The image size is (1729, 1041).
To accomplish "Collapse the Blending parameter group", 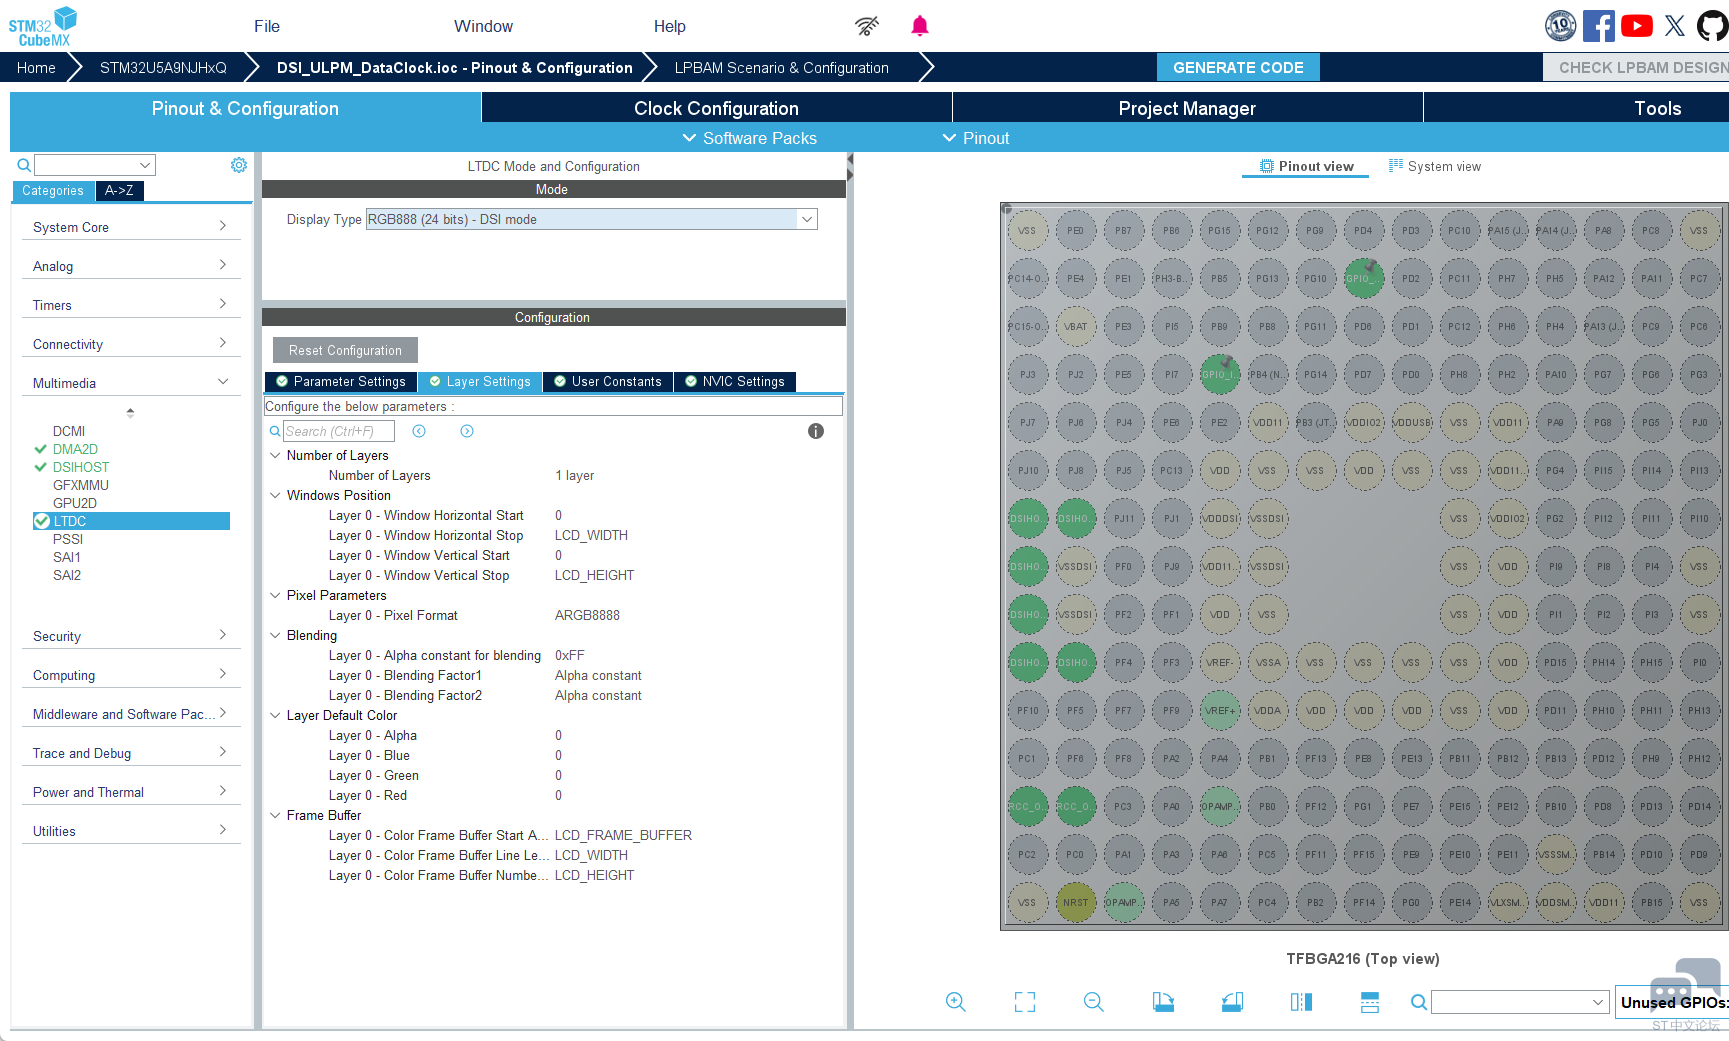I will [x=275, y=635].
